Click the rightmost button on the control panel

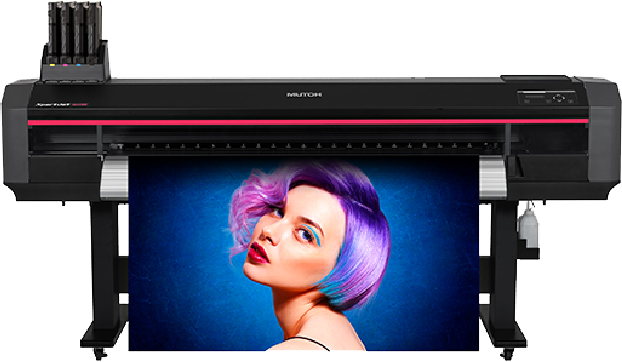[x=570, y=101]
